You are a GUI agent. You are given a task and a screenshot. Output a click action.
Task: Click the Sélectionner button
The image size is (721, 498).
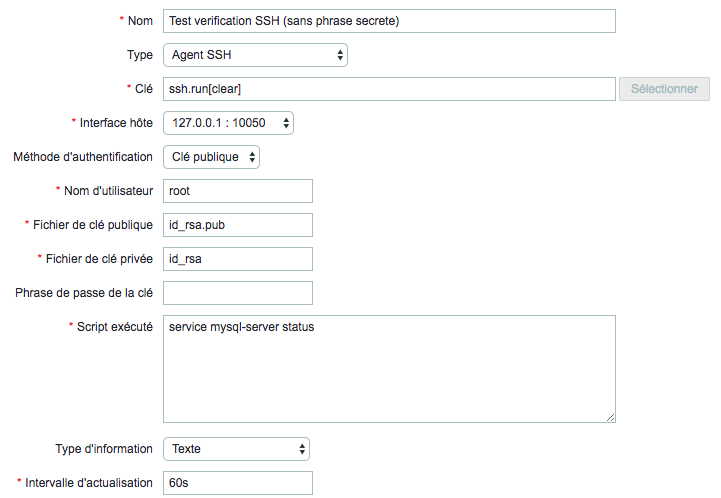coord(664,89)
